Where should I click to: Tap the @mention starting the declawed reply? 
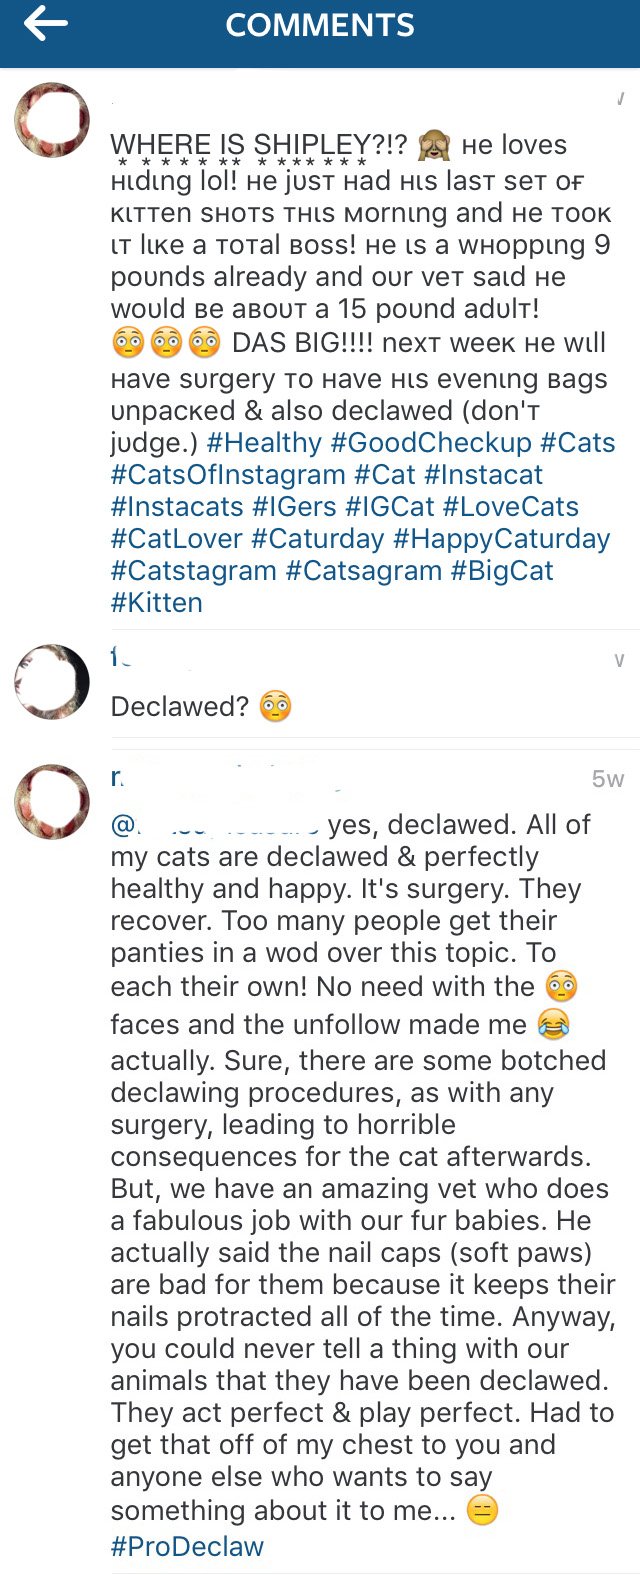[x=215, y=825]
